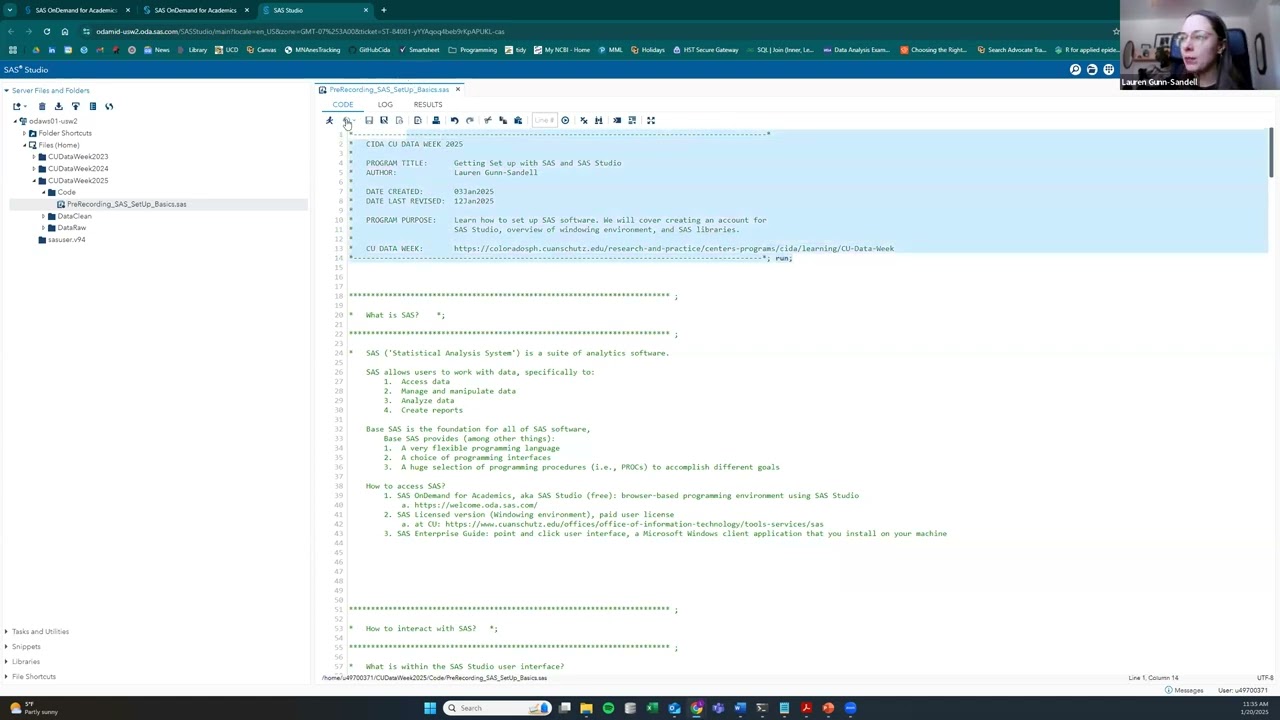This screenshot has height=720, width=1280.
Task: Click the clear all code icon
Action: (x=584, y=120)
